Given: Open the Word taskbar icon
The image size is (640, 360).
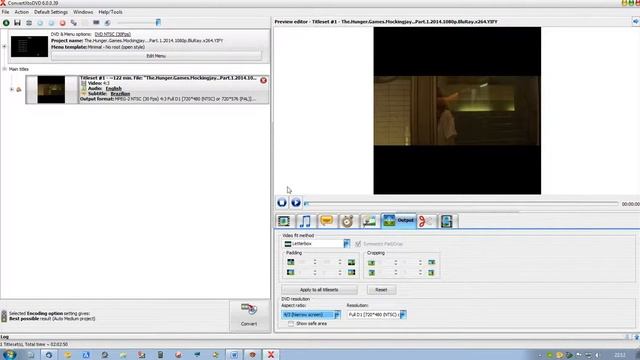Looking at the screenshot, I should point(234,355).
